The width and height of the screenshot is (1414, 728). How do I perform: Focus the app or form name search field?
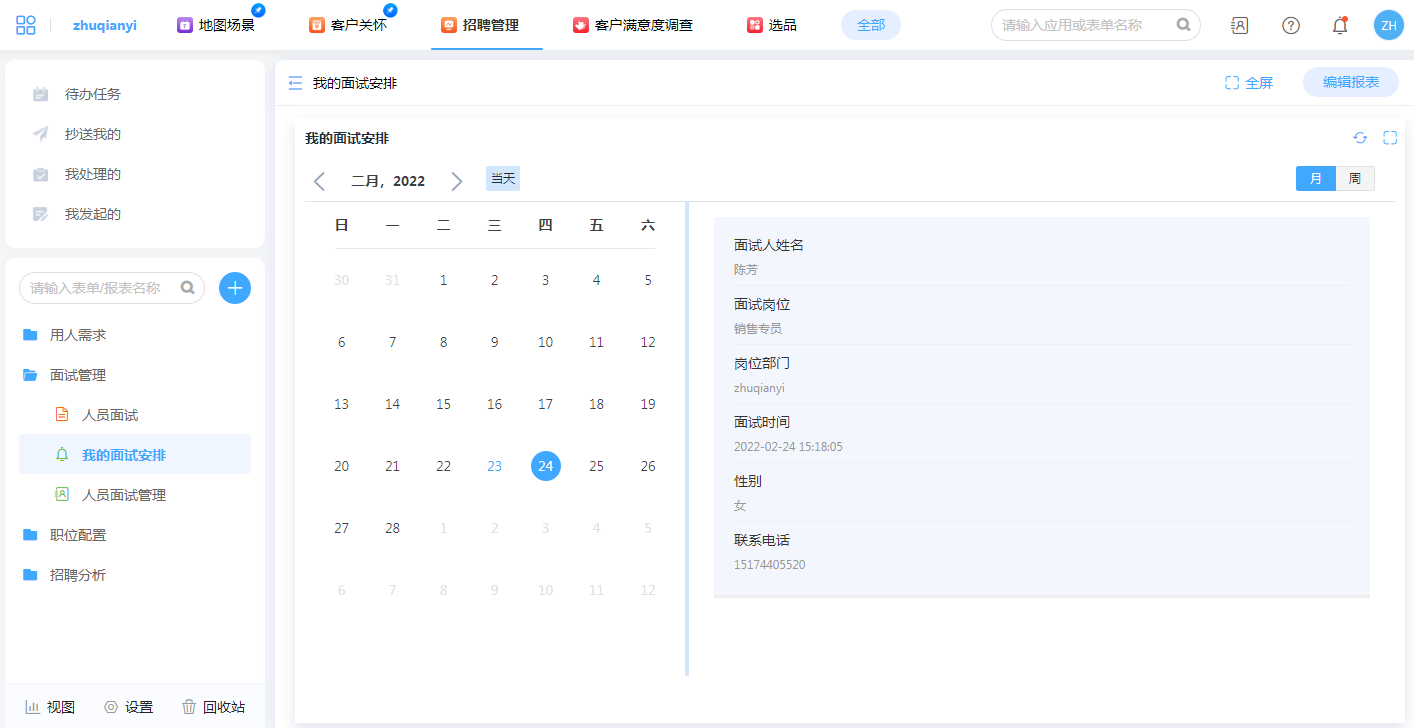click(1085, 25)
